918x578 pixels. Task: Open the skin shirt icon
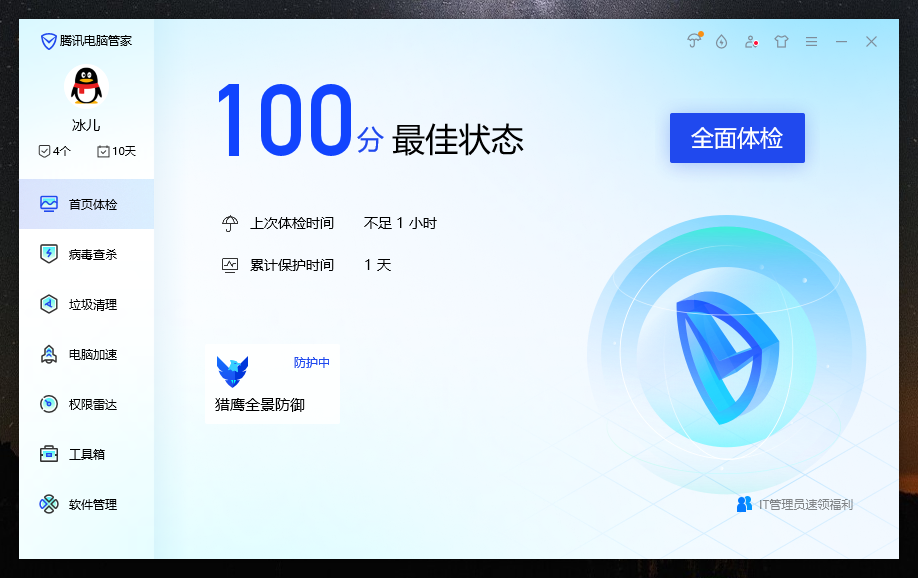781,42
